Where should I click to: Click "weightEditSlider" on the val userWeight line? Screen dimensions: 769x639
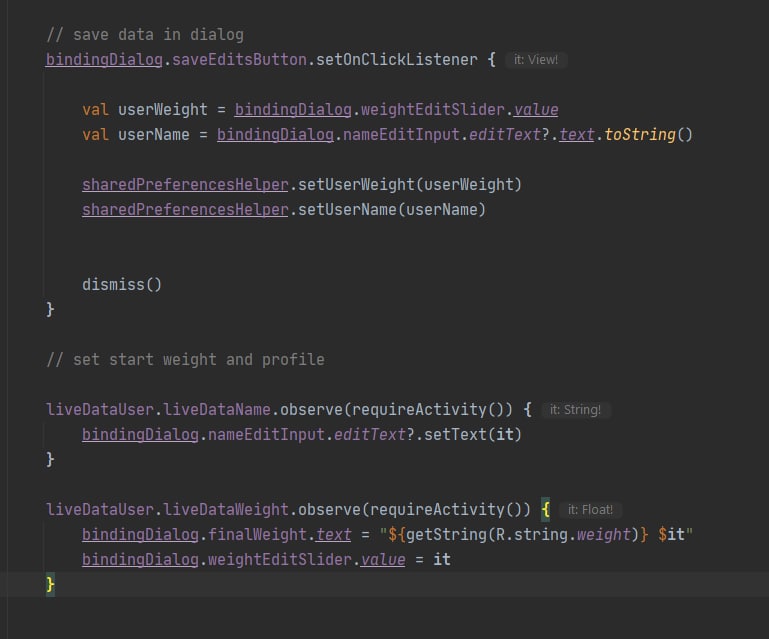[x=433, y=109]
